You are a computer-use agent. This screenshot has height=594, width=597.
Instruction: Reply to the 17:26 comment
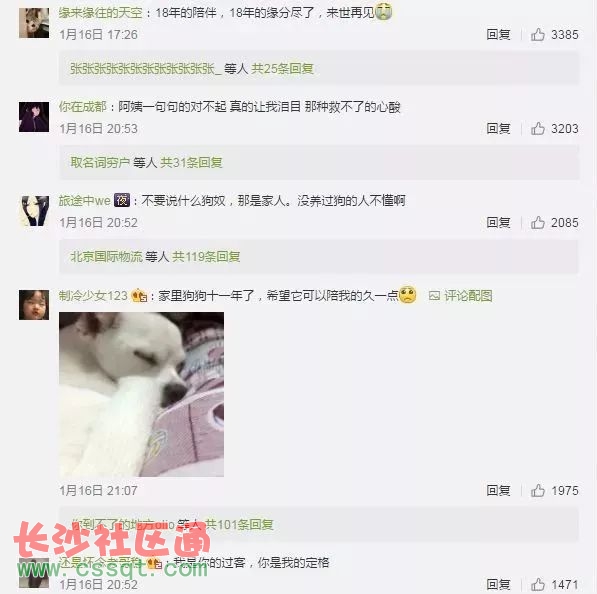498,35
